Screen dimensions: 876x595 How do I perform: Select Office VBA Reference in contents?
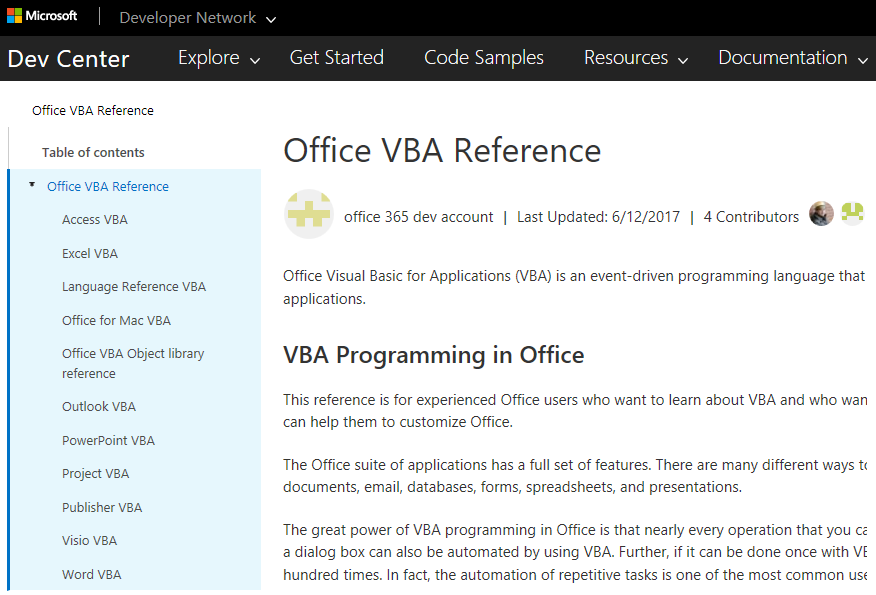click(108, 187)
